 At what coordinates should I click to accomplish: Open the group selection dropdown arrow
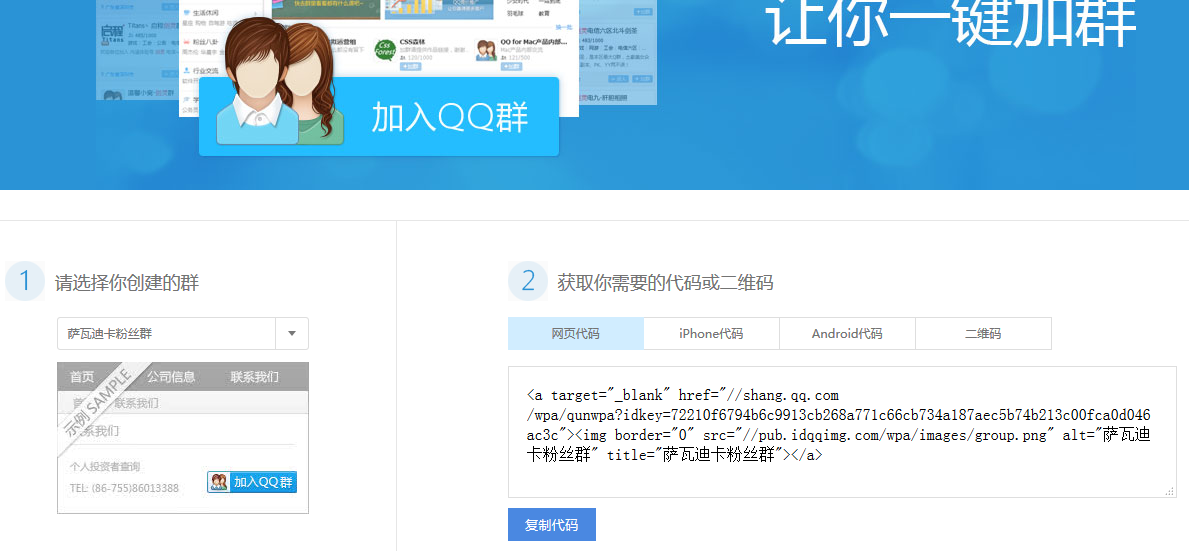tap(292, 333)
